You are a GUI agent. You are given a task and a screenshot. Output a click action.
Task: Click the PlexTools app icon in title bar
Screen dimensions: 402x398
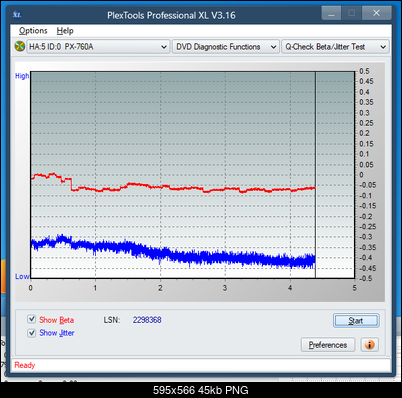[17, 15]
